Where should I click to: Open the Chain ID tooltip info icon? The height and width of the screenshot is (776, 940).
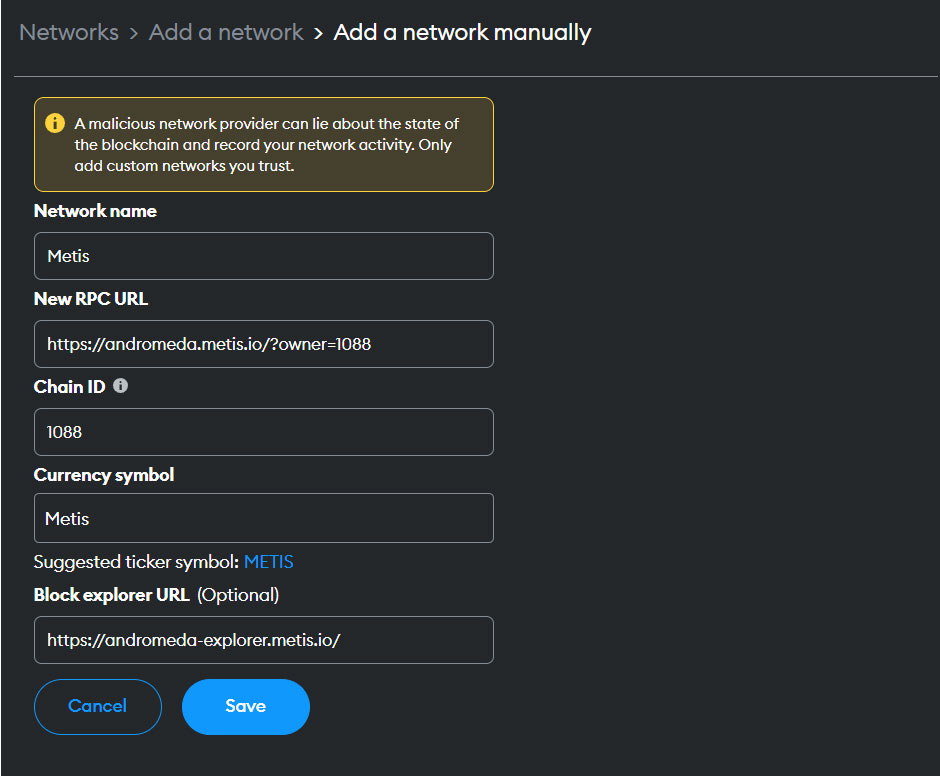click(x=120, y=386)
